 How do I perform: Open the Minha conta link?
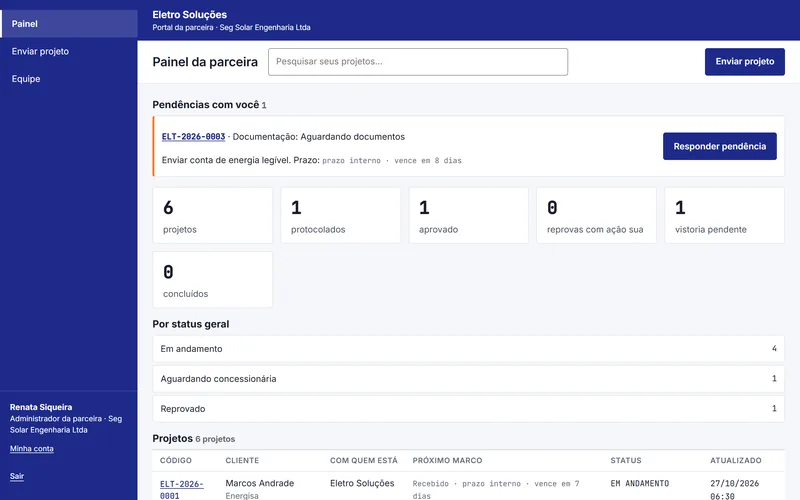32,448
